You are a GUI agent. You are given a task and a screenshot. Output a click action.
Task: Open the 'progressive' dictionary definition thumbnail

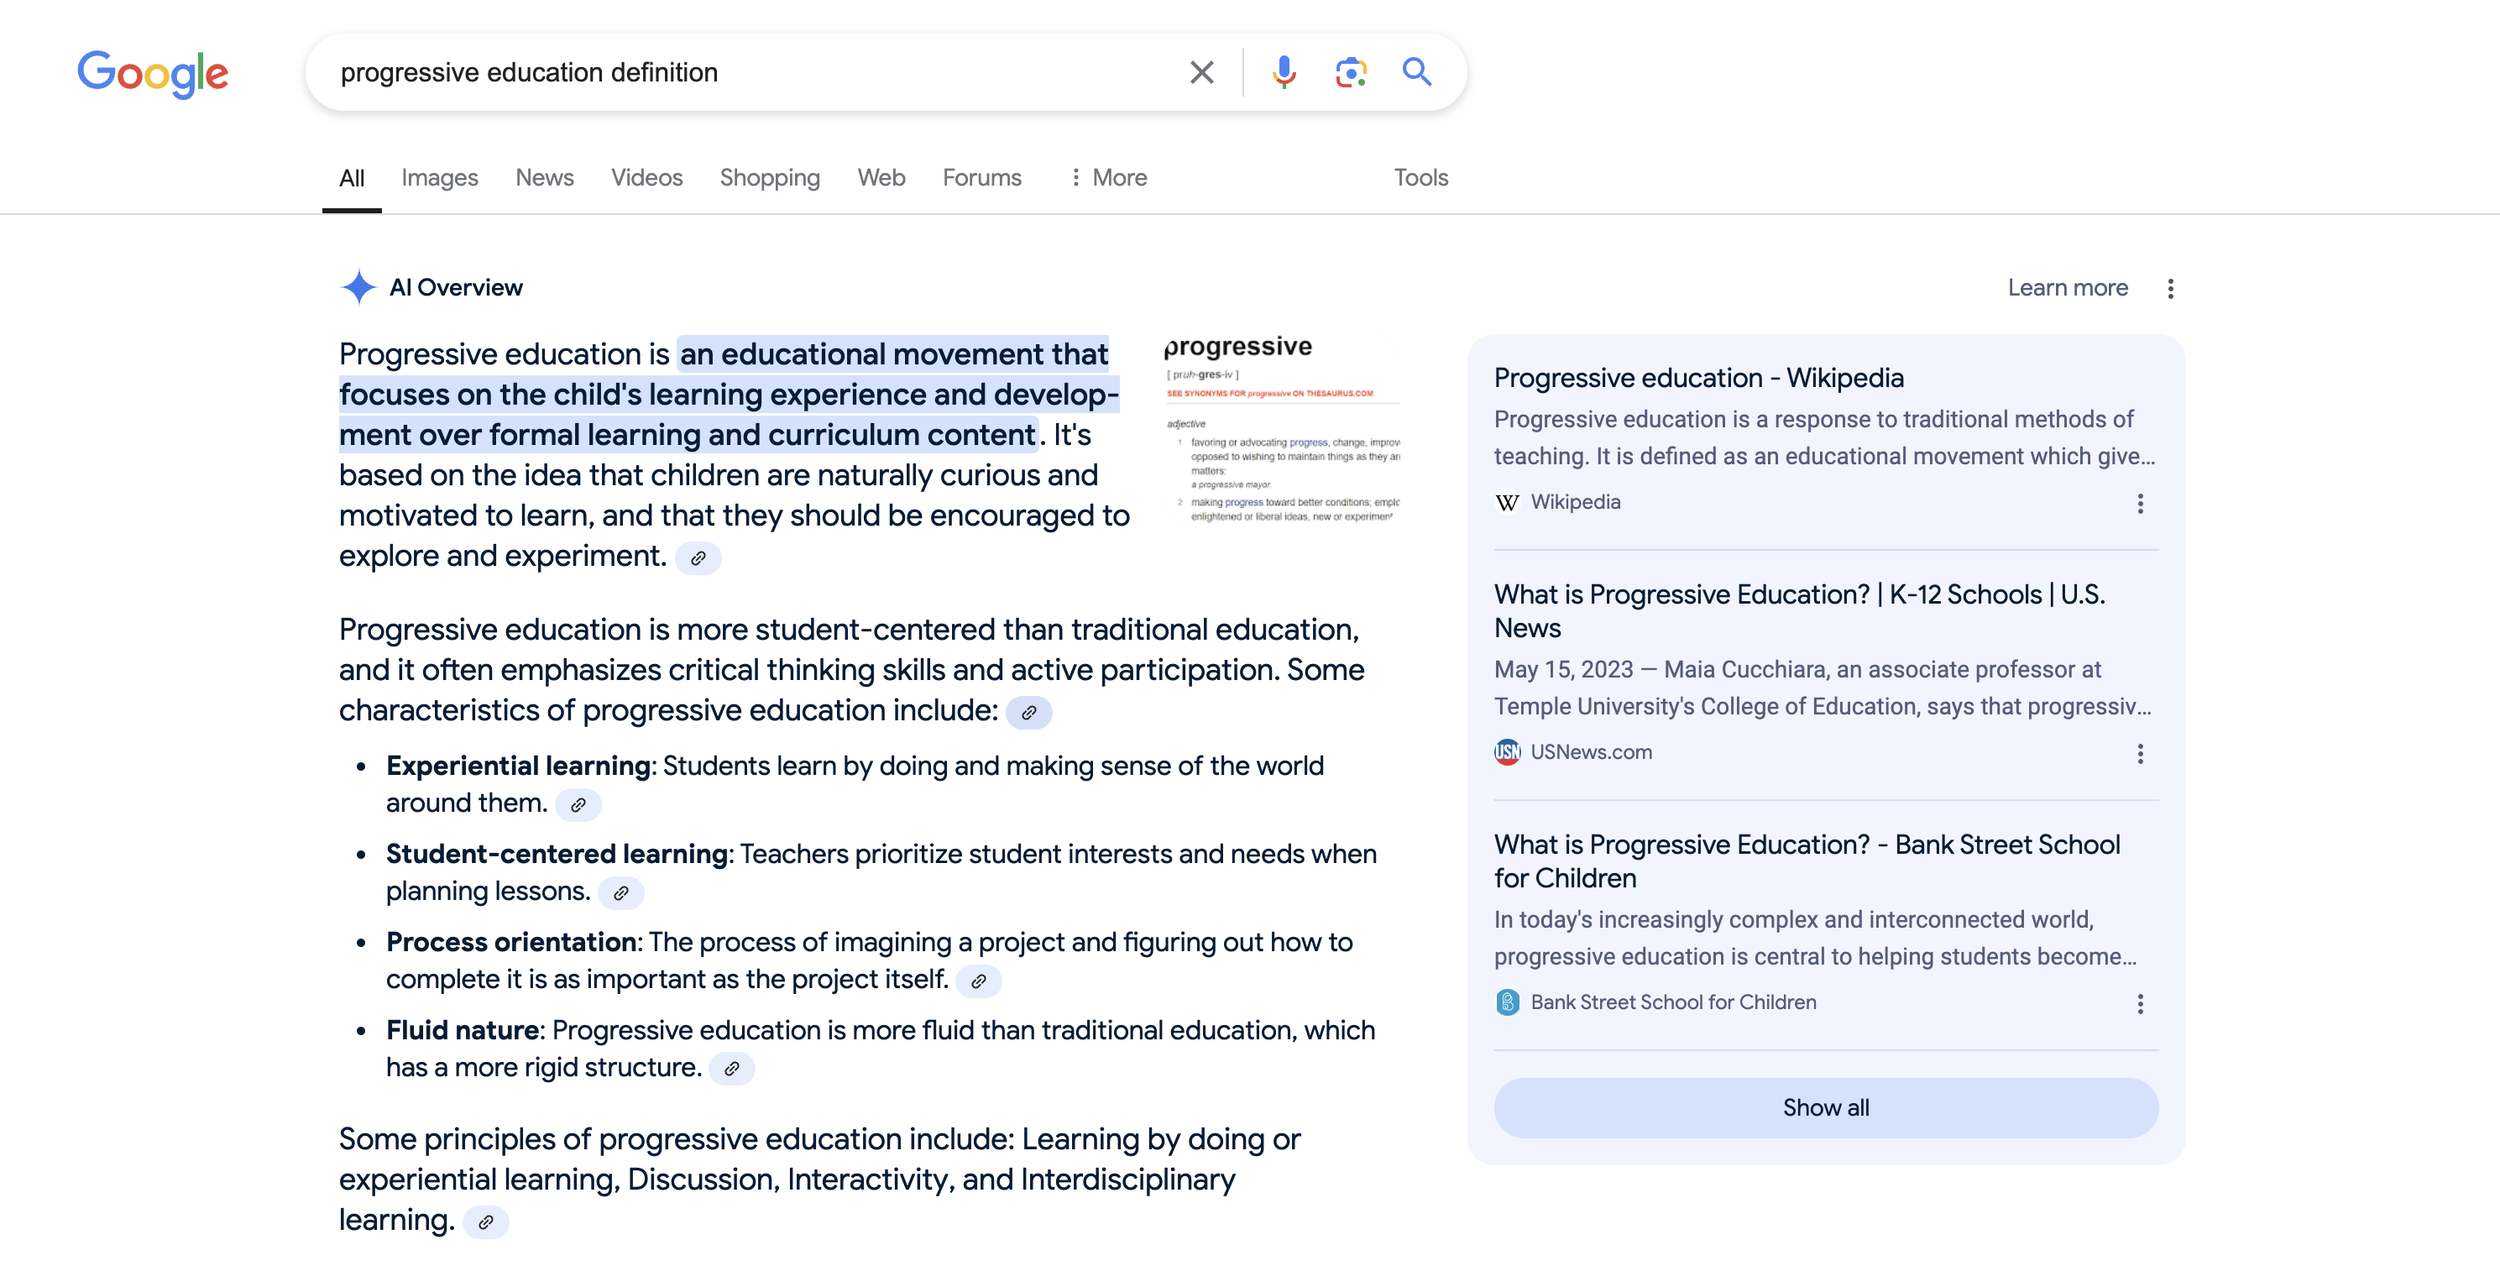click(x=1282, y=430)
